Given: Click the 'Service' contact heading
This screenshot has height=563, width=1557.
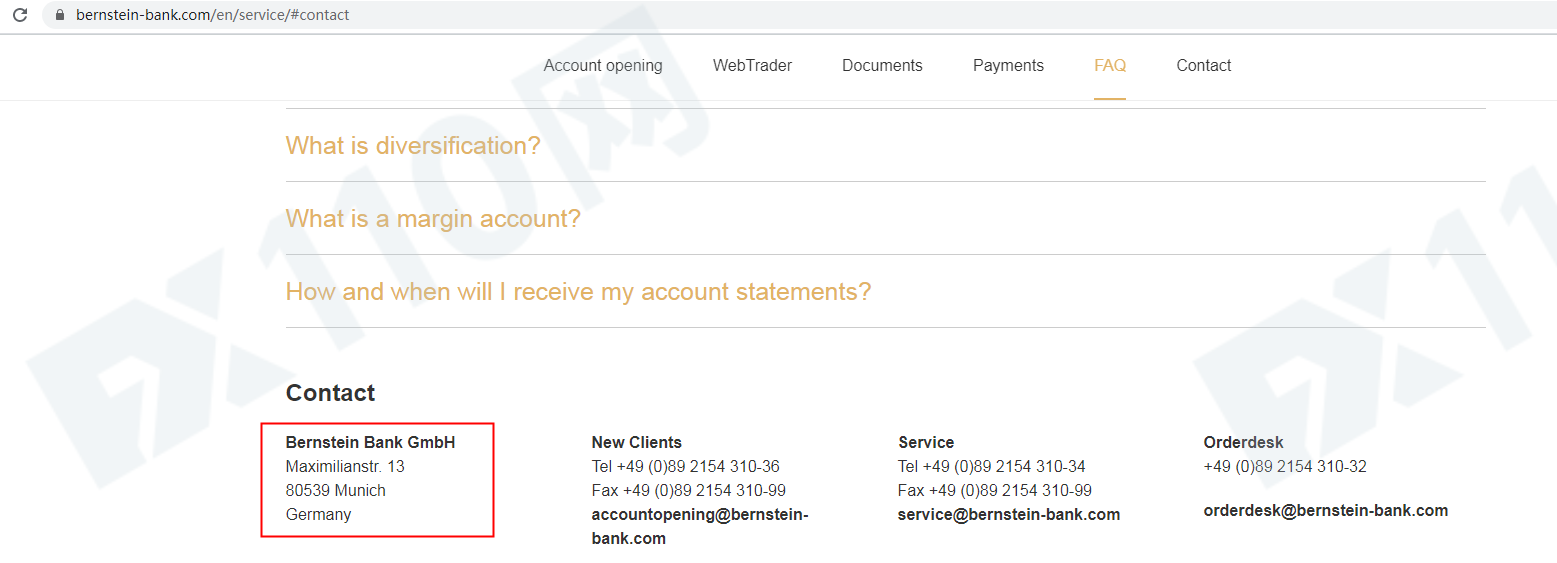Looking at the screenshot, I should [926, 442].
